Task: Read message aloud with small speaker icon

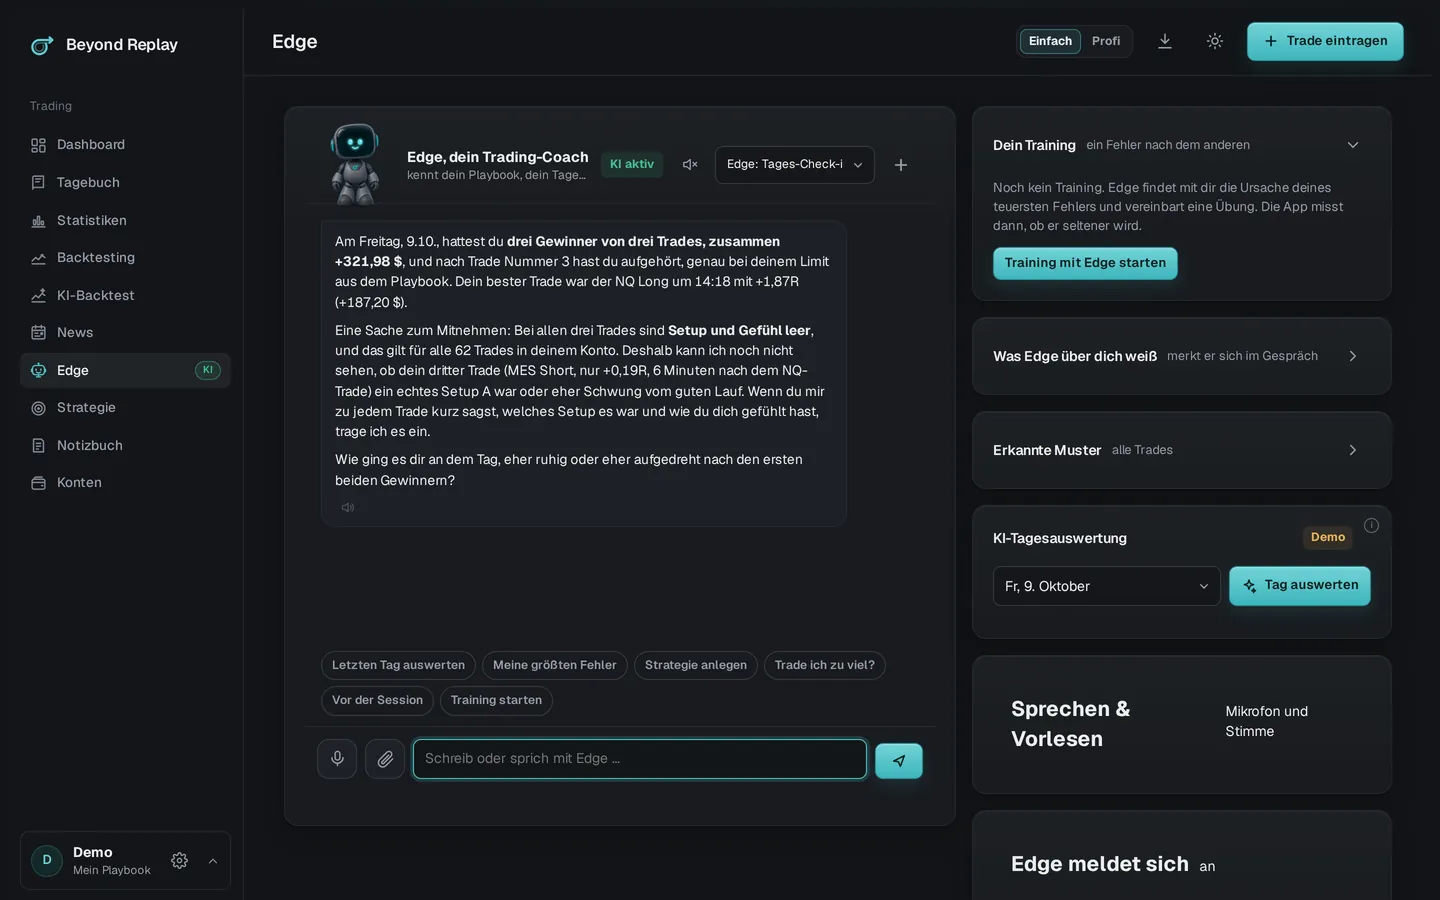Action: [348, 508]
